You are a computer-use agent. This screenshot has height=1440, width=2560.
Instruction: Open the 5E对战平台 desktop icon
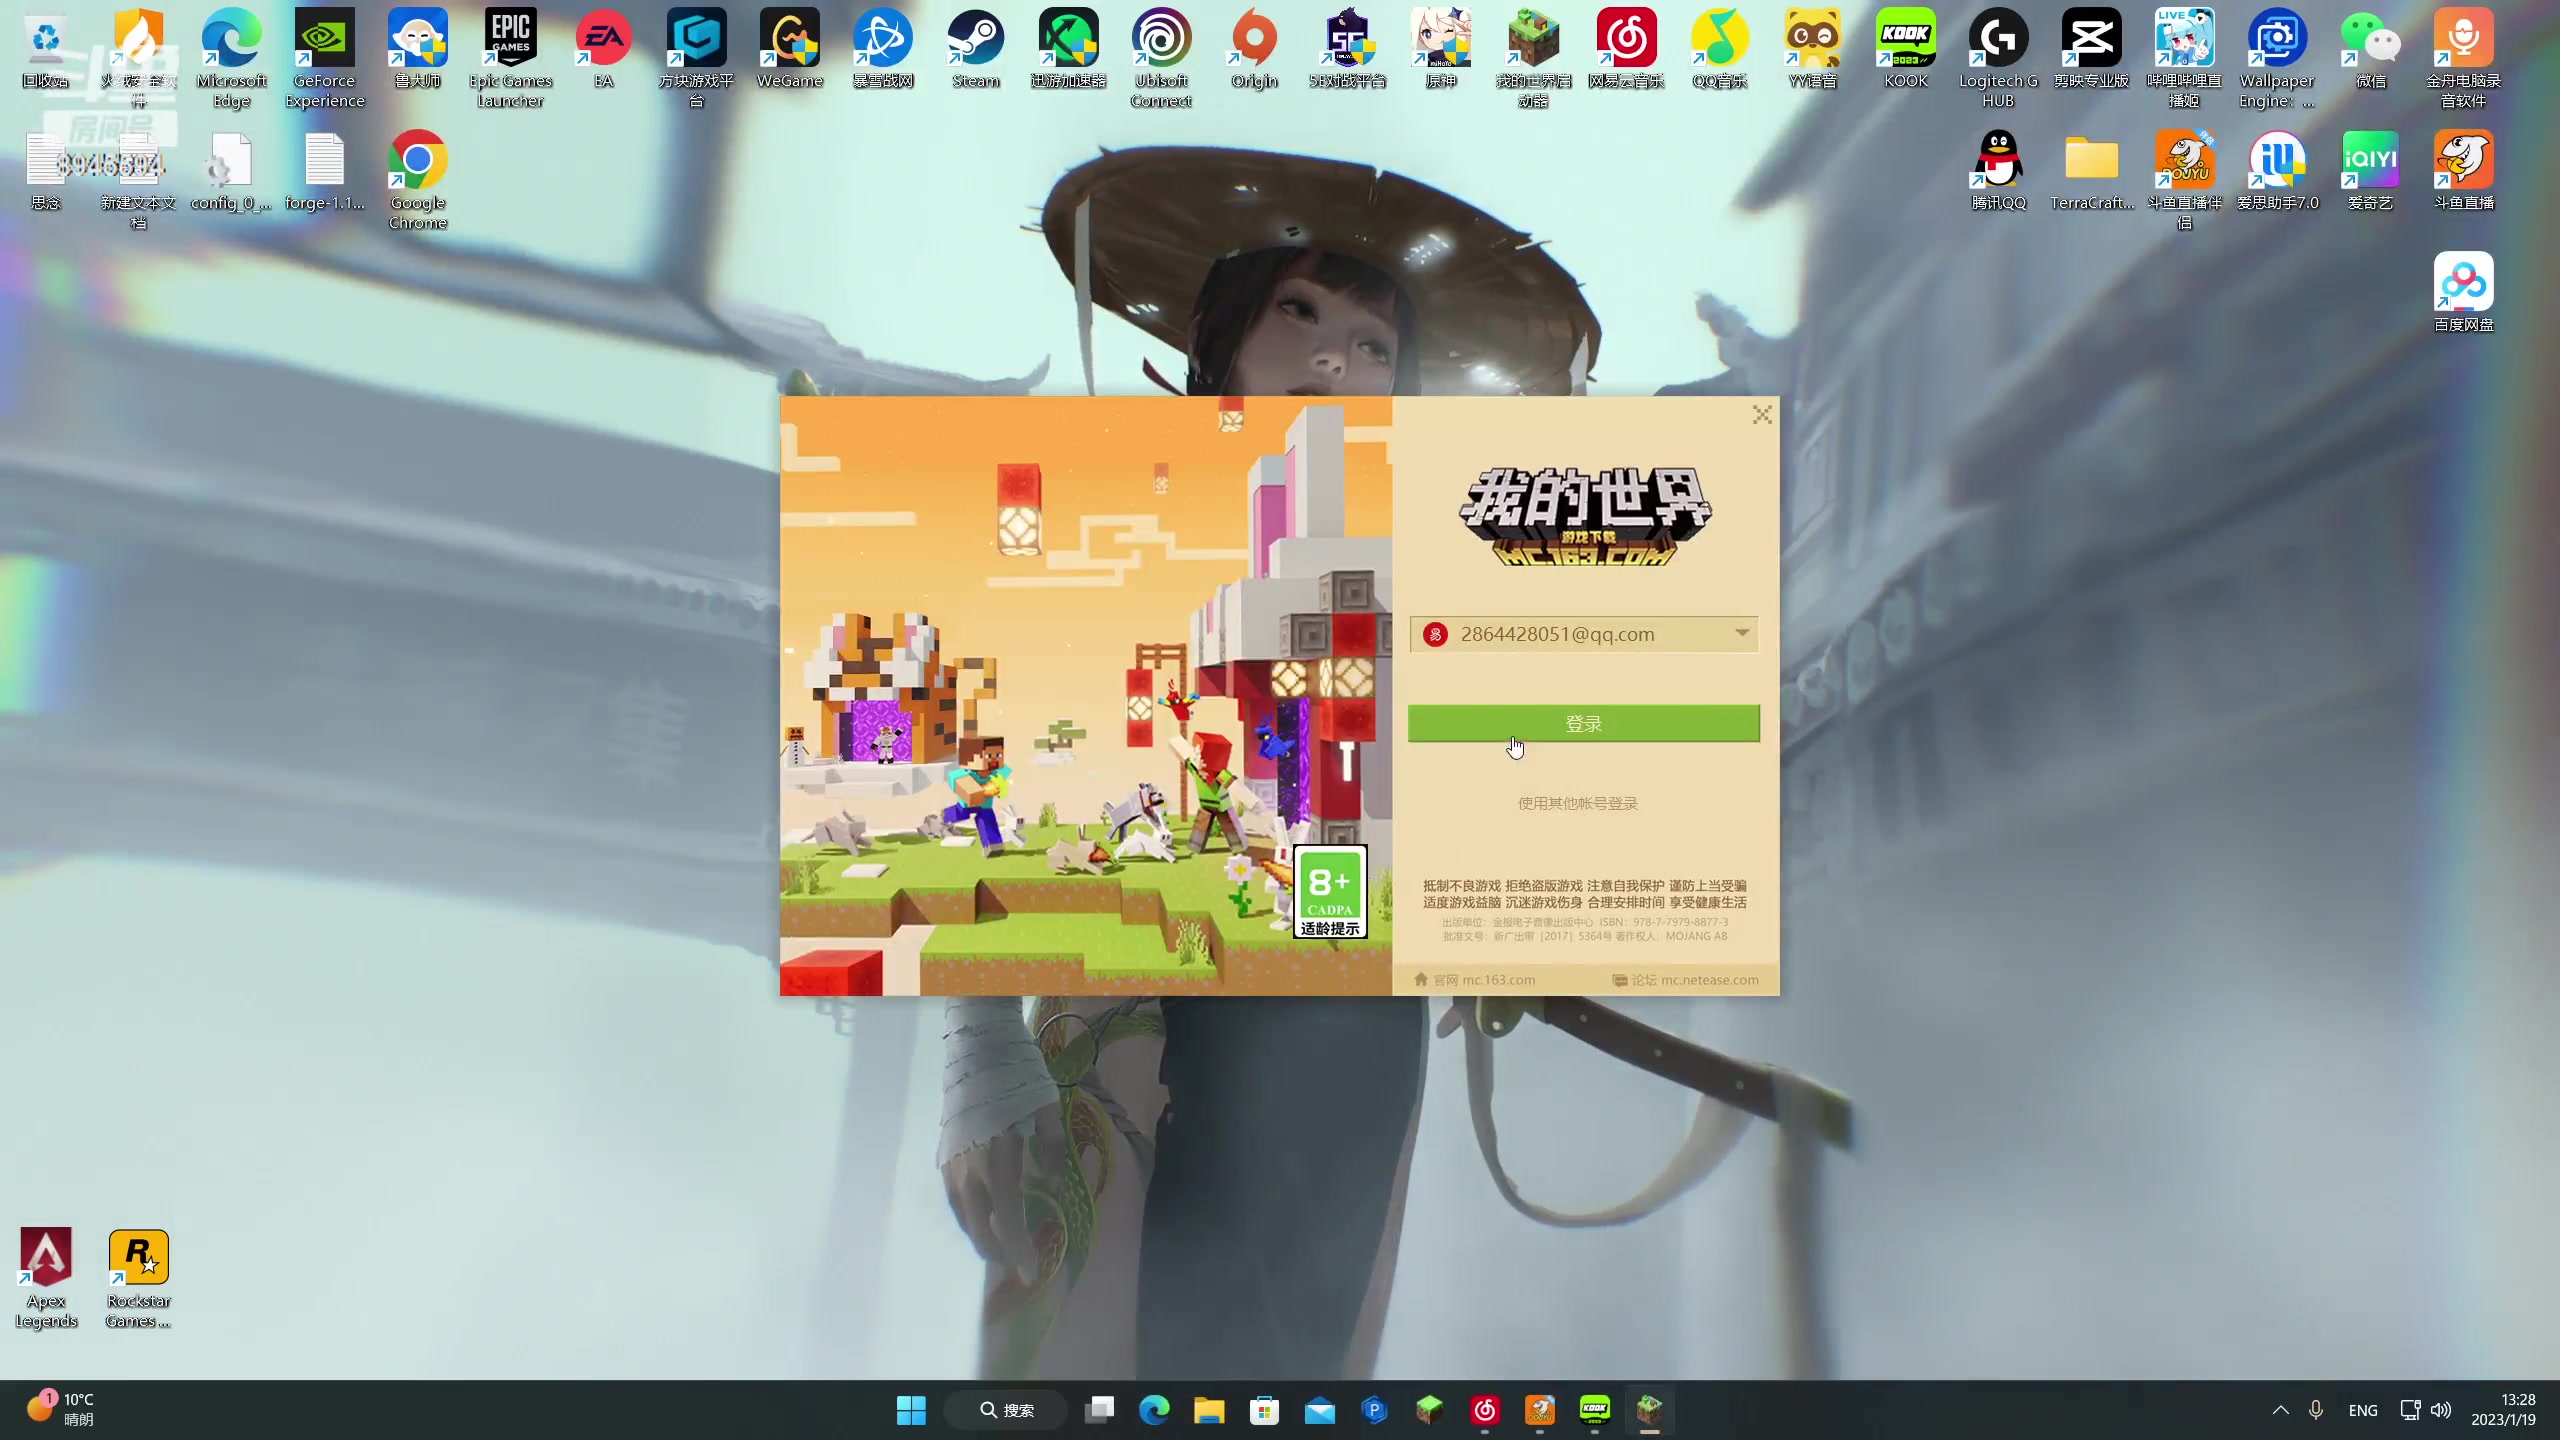pyautogui.click(x=1348, y=50)
